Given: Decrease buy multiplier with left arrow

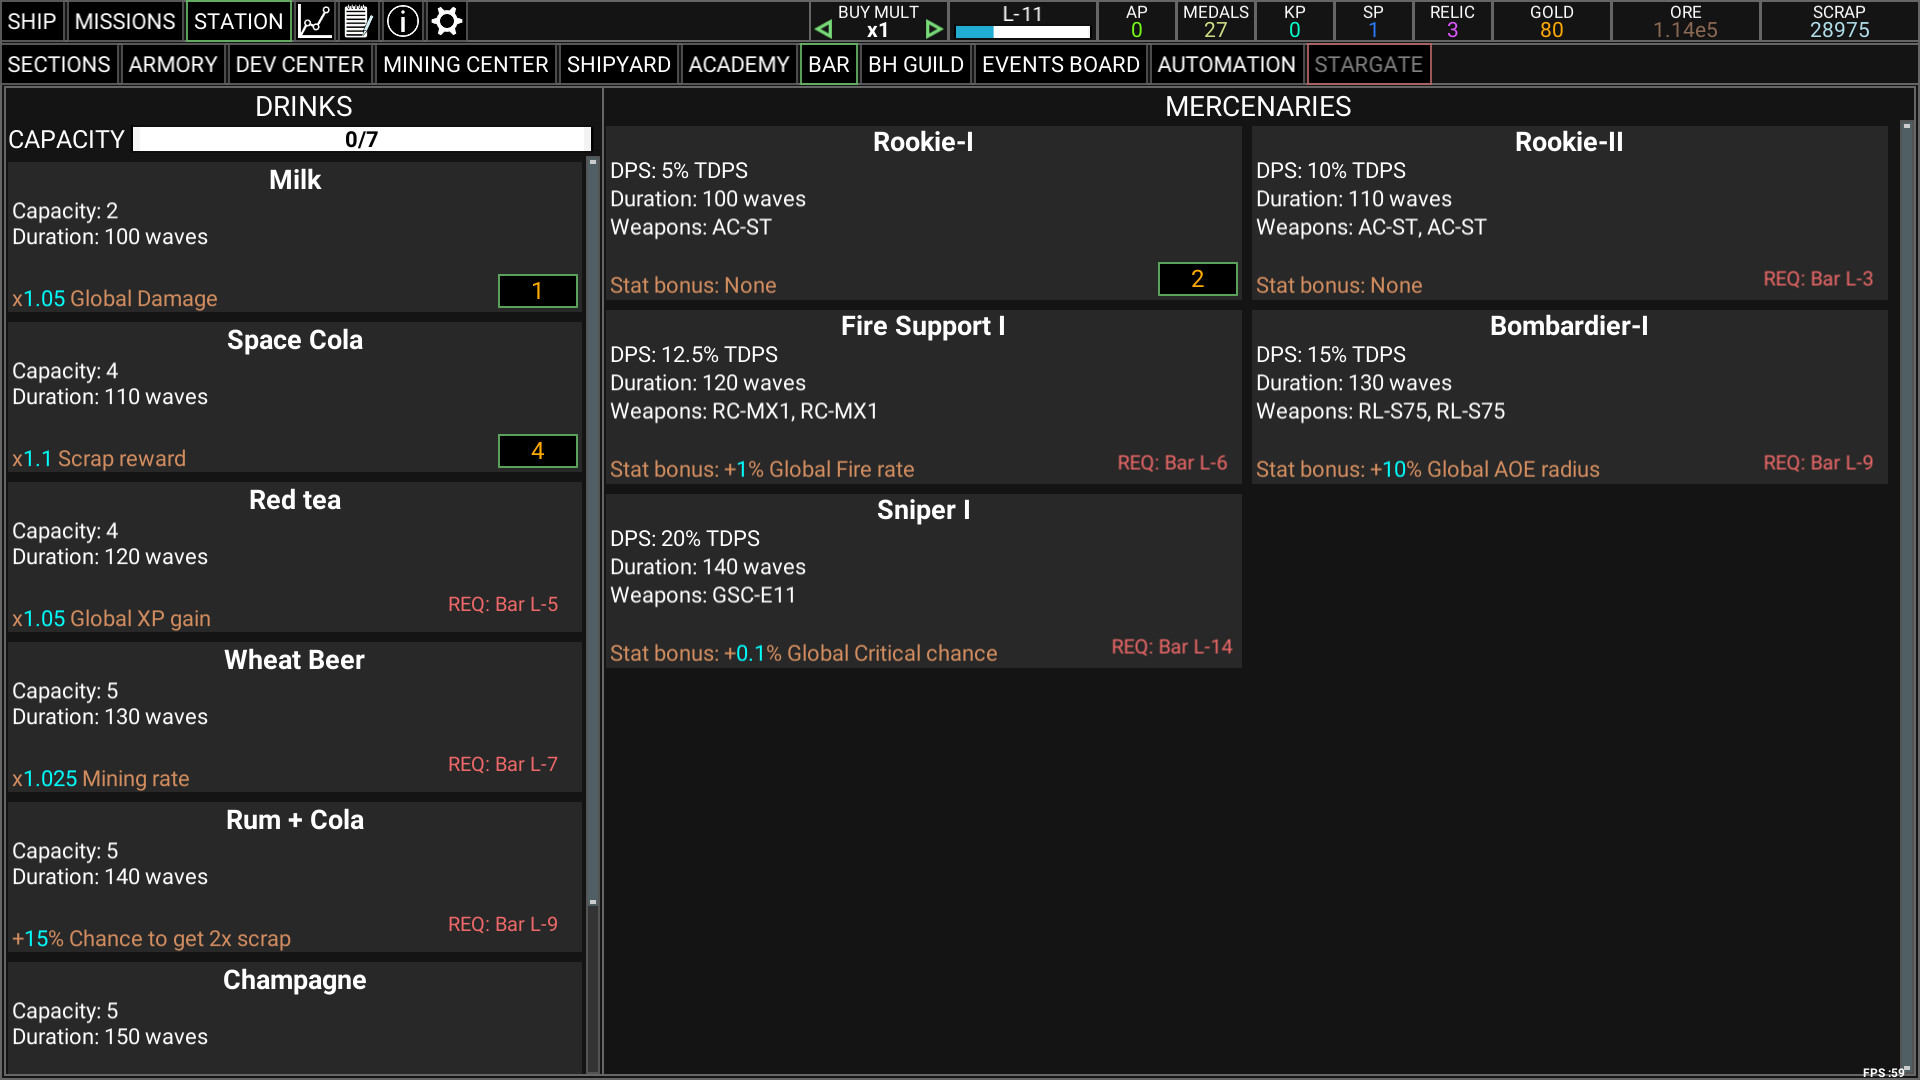Looking at the screenshot, I should (823, 28).
